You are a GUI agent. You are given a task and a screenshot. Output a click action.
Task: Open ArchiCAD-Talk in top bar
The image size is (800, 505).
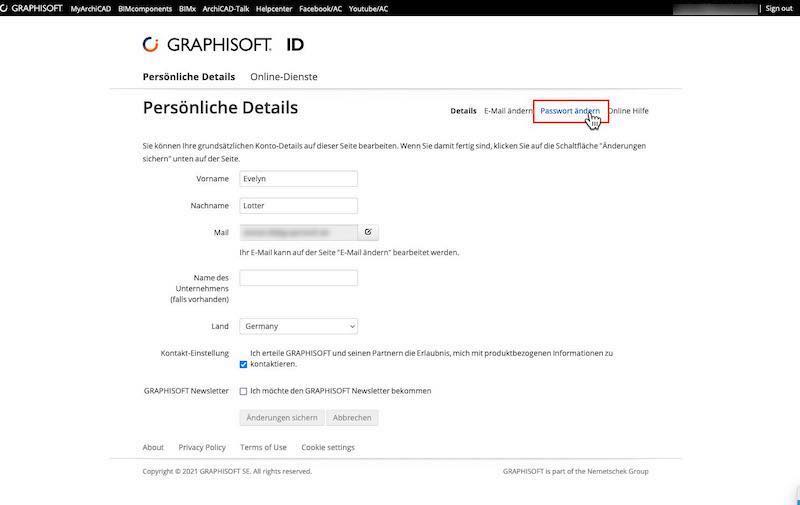226,9
